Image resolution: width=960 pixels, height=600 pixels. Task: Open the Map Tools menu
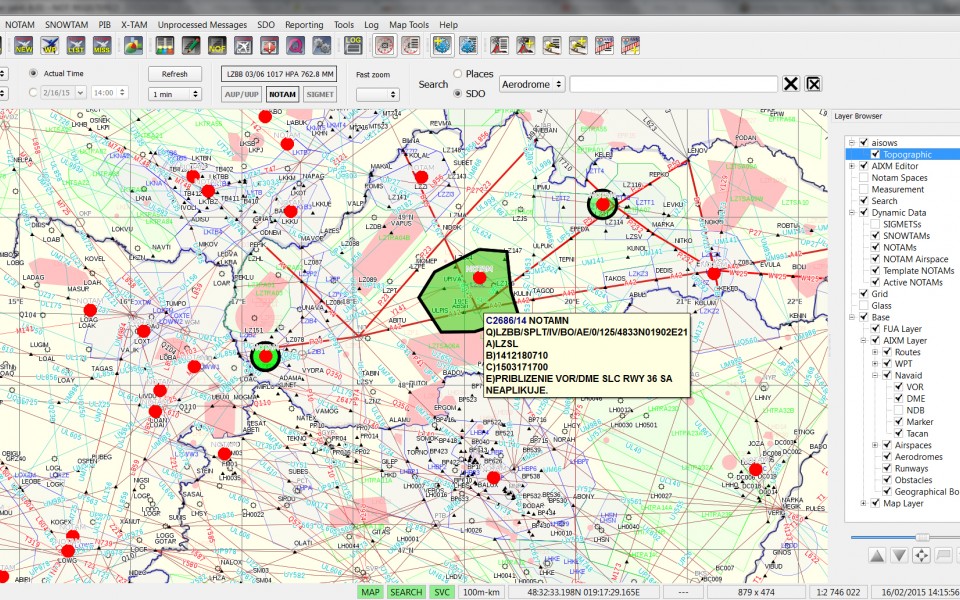409,24
